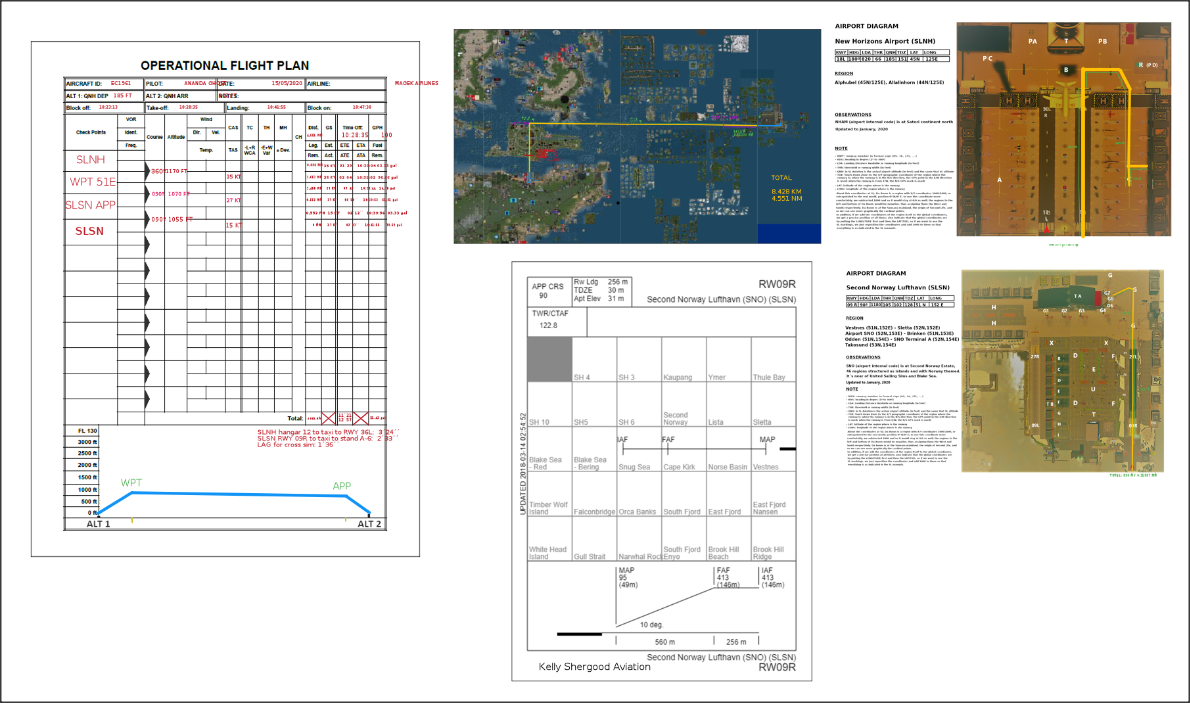
Task: Select the SLNH check point entry
Action: [x=90, y=159]
